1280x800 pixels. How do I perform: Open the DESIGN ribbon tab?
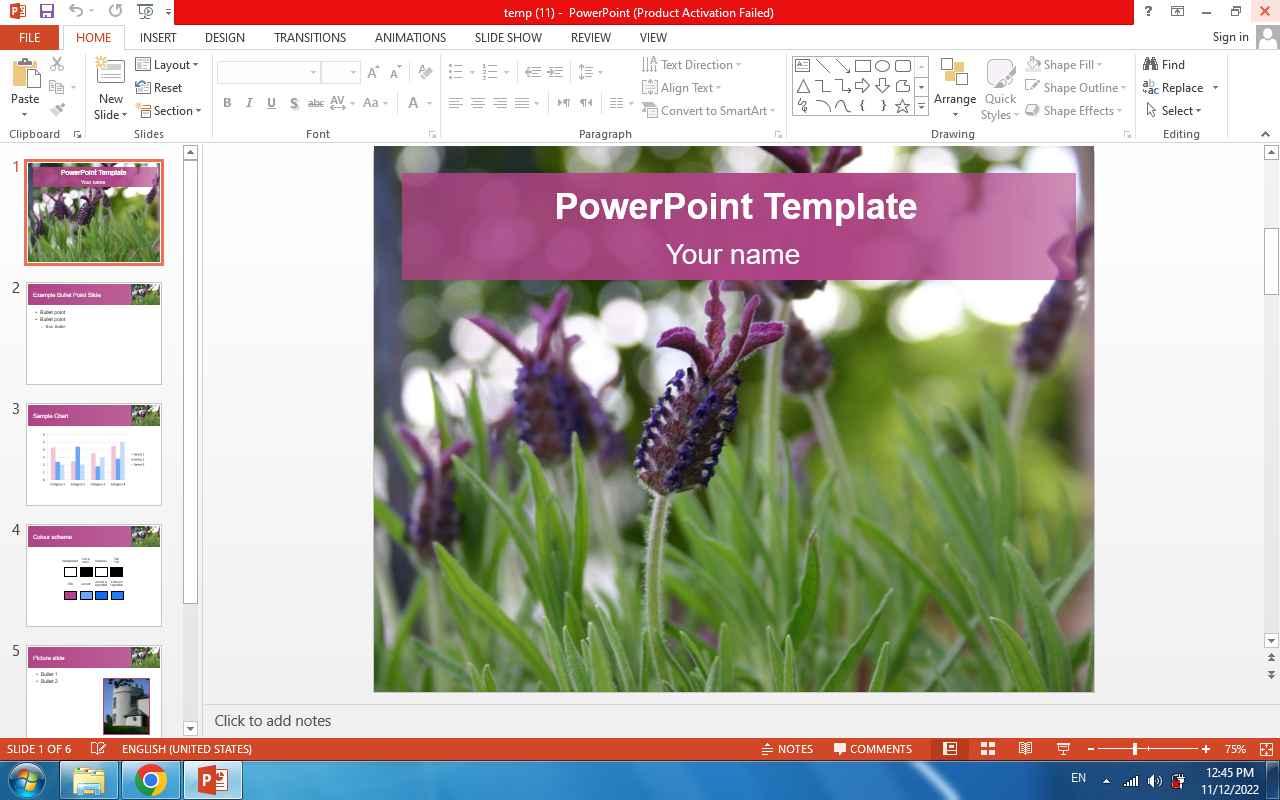pos(224,37)
